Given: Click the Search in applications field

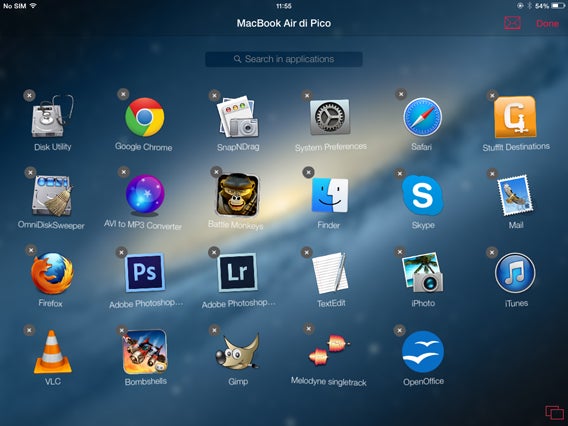Looking at the screenshot, I should point(284,59).
